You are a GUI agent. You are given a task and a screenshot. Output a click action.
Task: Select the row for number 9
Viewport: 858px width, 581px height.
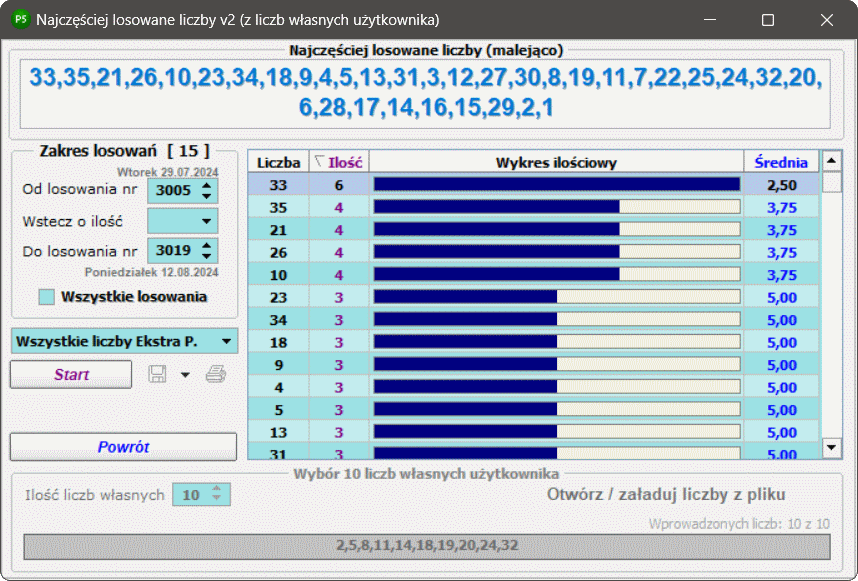point(534,364)
